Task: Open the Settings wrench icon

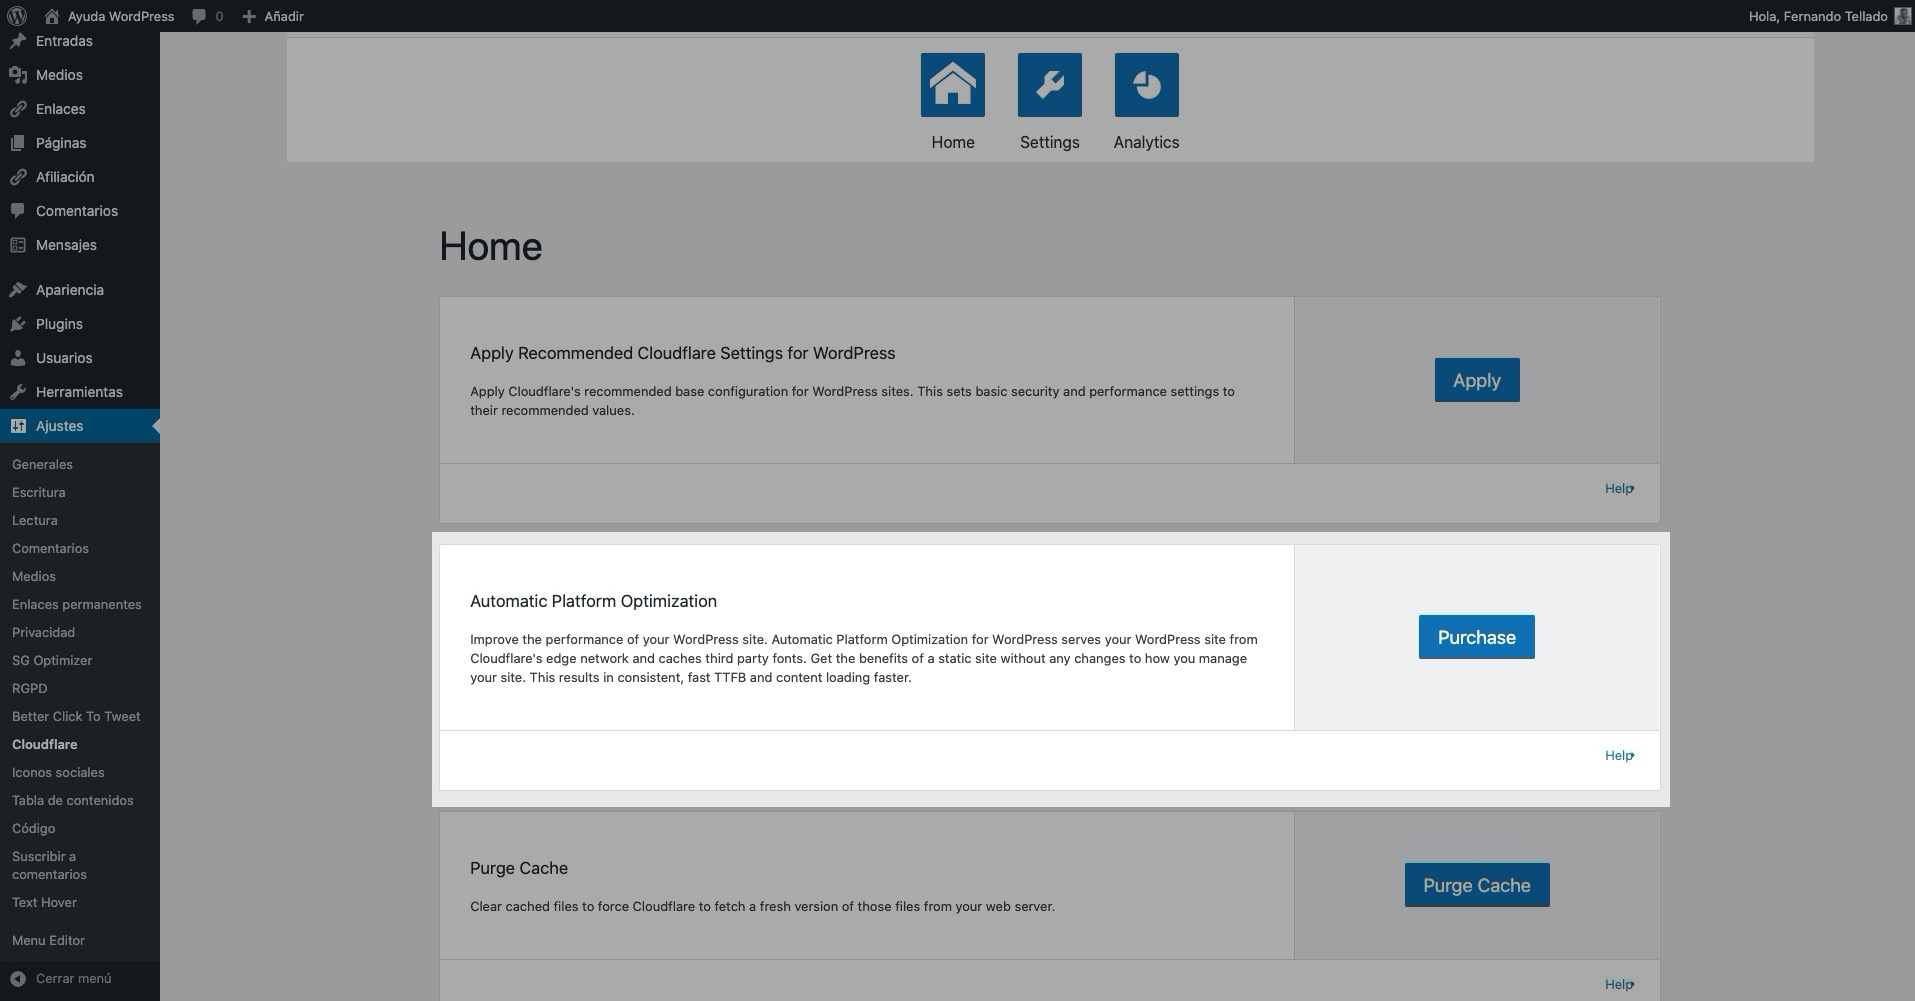Action: [x=1049, y=85]
